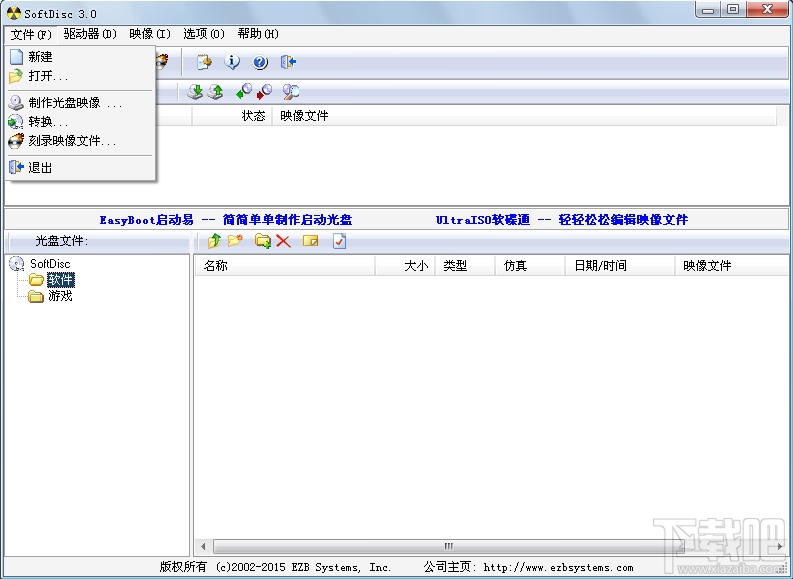Click the unmount image icon with green up arrow

[215, 92]
